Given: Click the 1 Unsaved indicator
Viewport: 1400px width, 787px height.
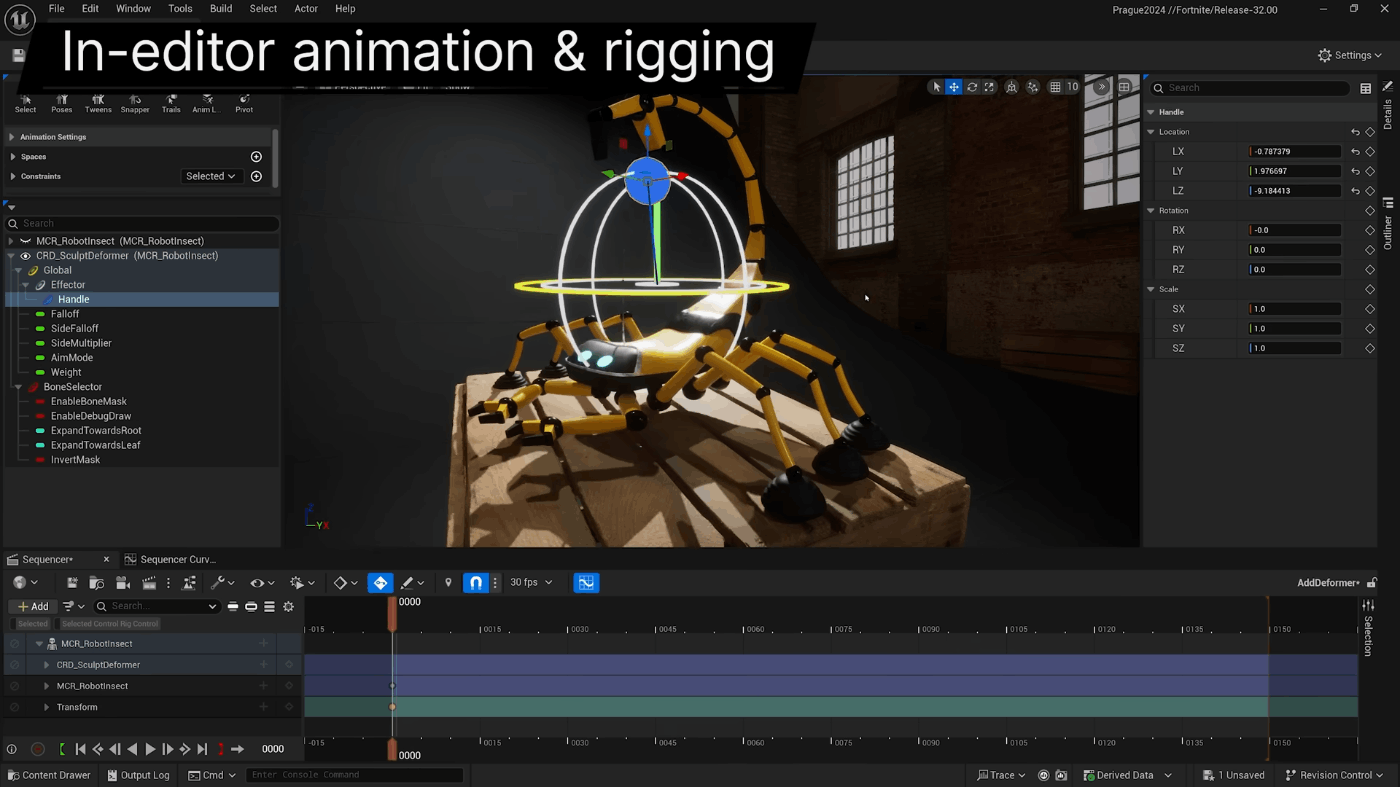Looking at the screenshot, I should (x=1234, y=775).
